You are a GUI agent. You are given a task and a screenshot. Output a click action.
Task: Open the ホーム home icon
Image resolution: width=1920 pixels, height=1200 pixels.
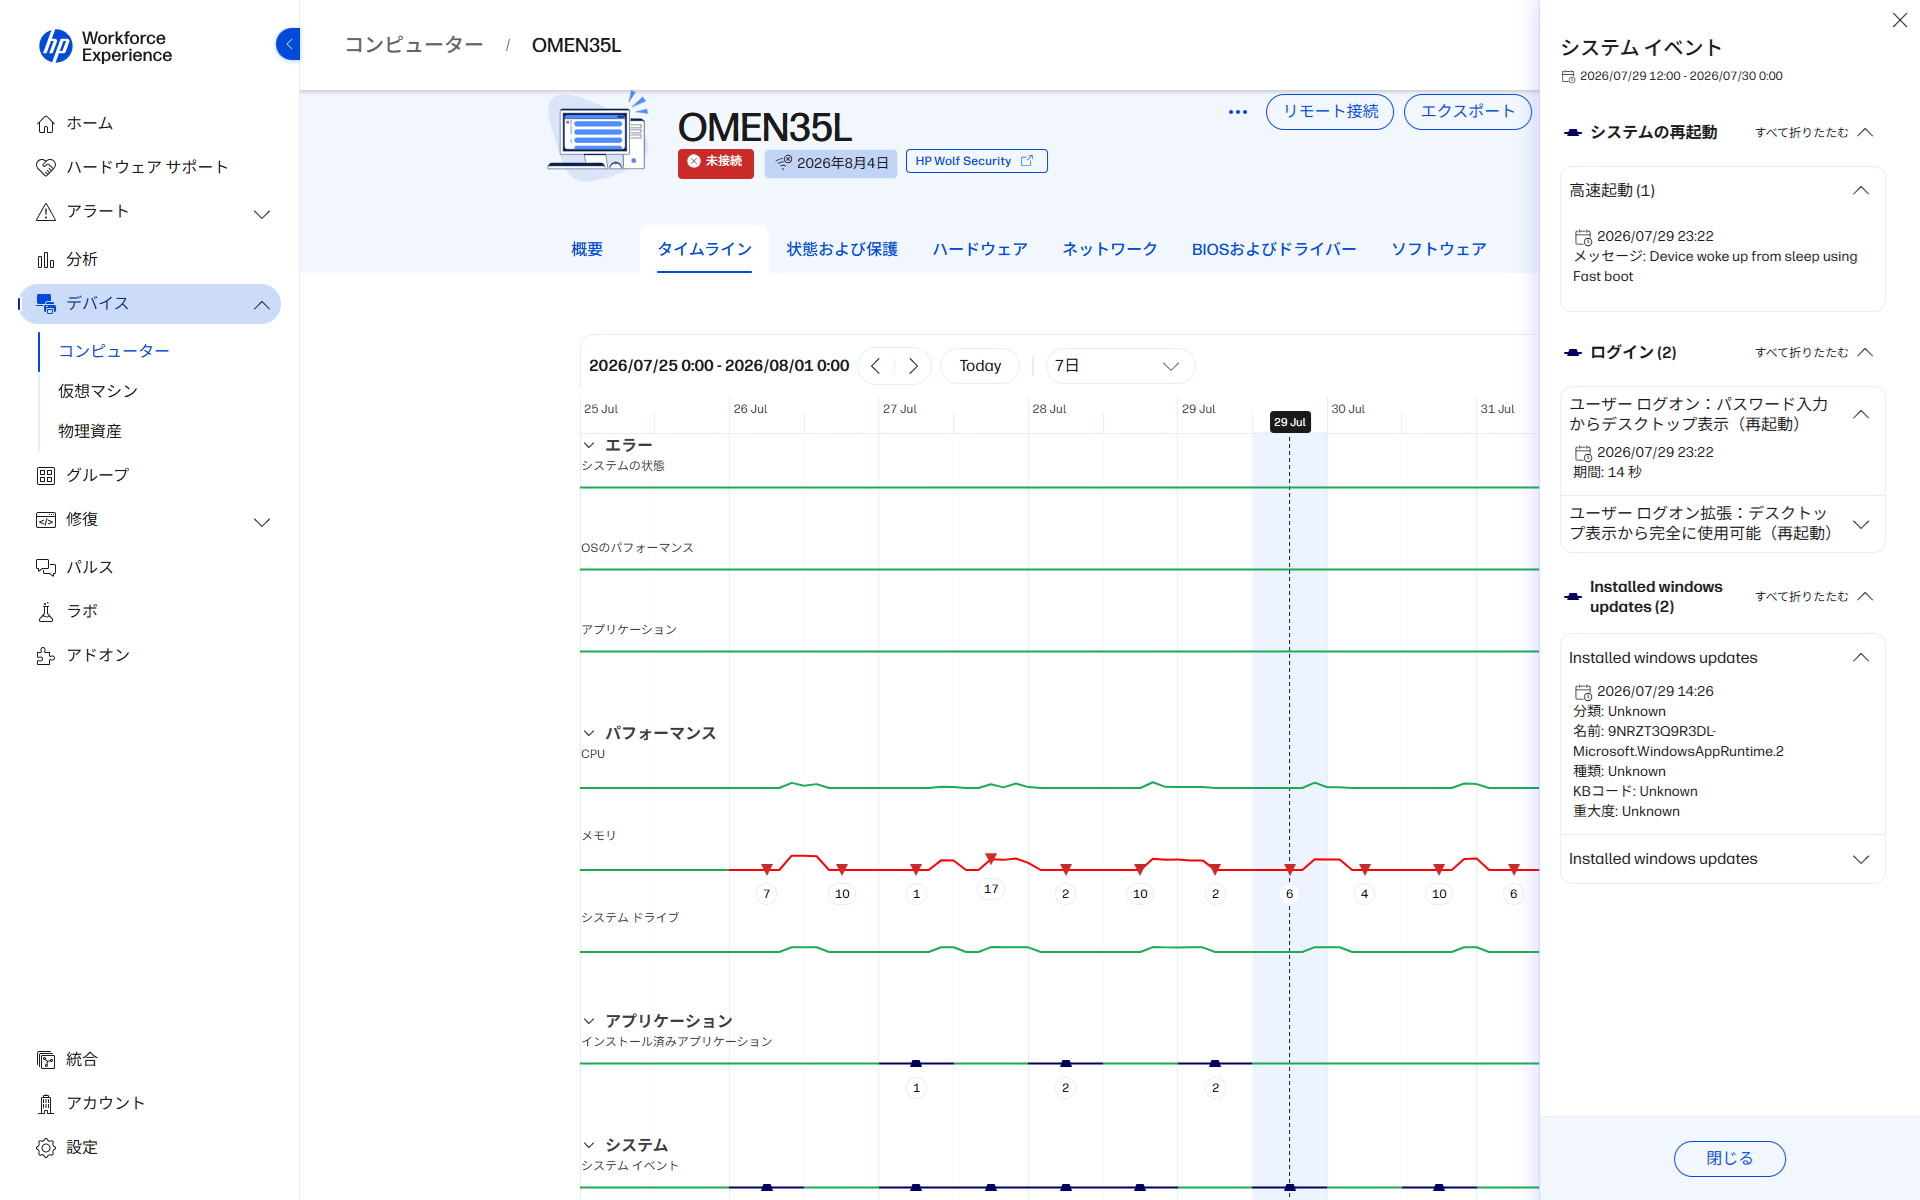tap(46, 124)
